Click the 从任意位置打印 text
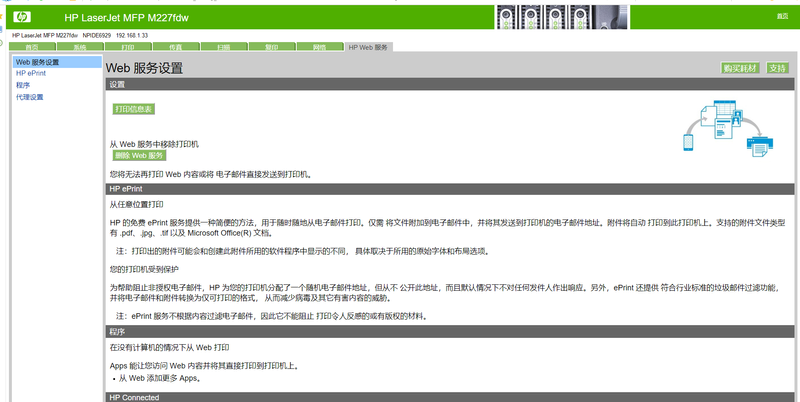Viewport: 800px width, 402px height. click(137, 205)
